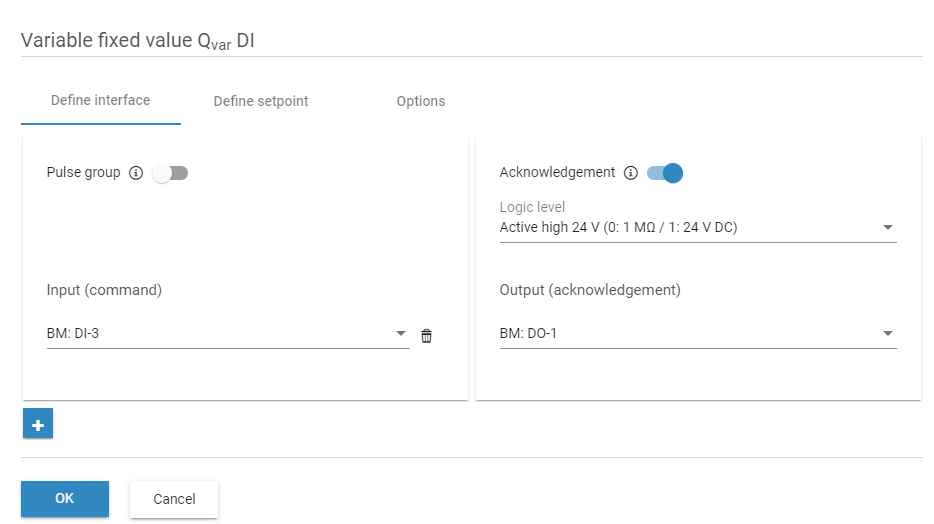Image resolution: width=934 pixels, height=524 pixels.
Task: Enable the Pulse group toggle
Action: pyautogui.click(x=170, y=173)
